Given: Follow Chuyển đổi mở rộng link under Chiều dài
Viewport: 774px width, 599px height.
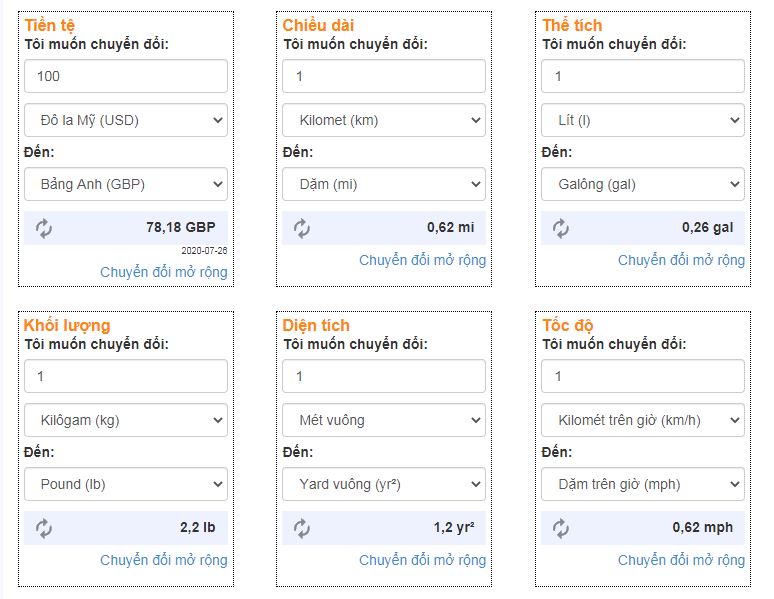Looking at the screenshot, I should pos(423,260).
